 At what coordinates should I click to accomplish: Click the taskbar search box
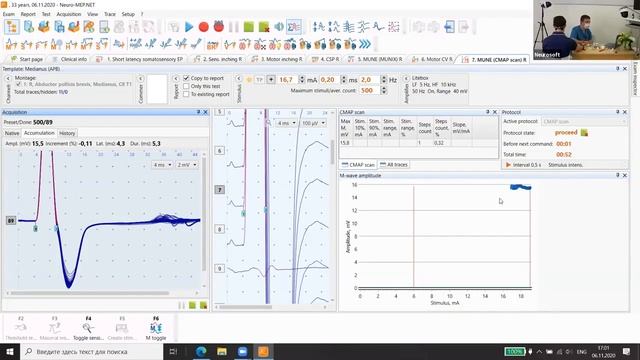tap(91, 351)
